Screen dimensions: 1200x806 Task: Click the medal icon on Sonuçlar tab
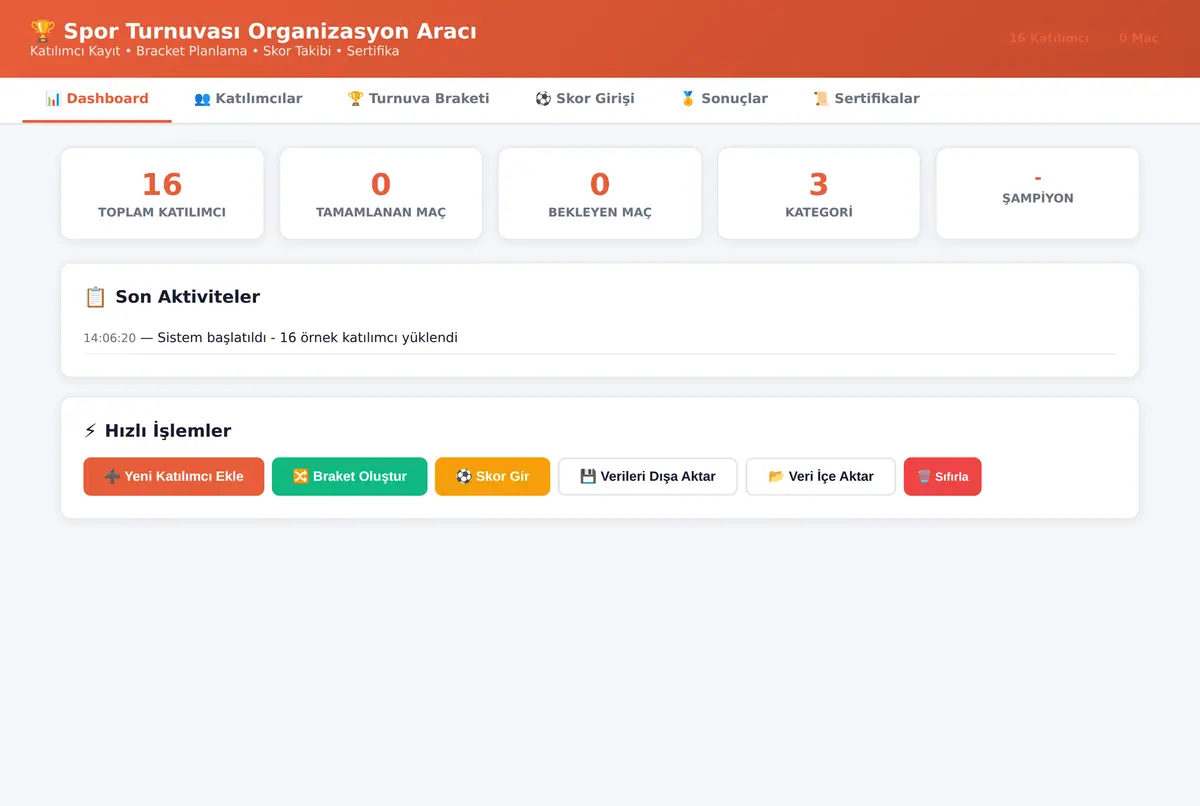[x=687, y=99]
